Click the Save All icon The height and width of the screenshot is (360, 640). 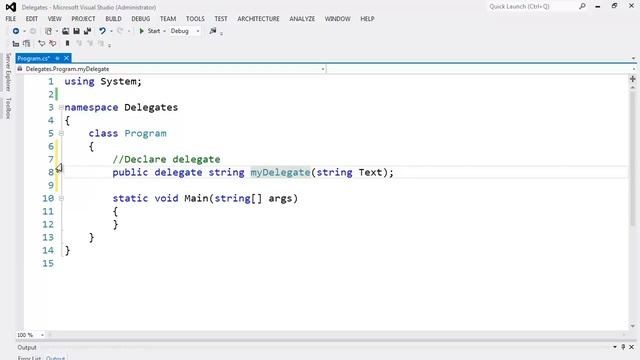coord(87,31)
